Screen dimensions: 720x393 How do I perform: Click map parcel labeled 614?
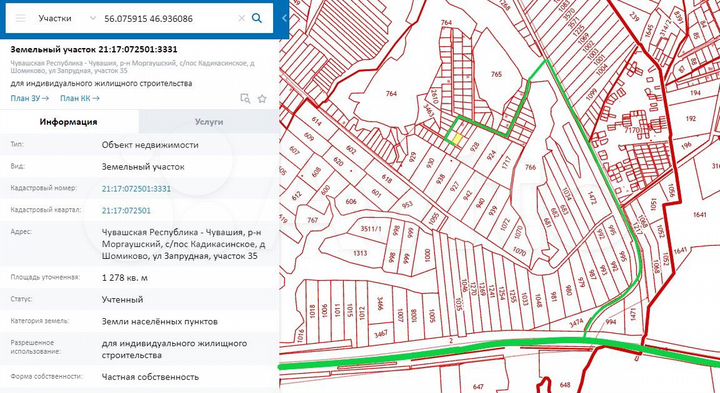(316, 121)
